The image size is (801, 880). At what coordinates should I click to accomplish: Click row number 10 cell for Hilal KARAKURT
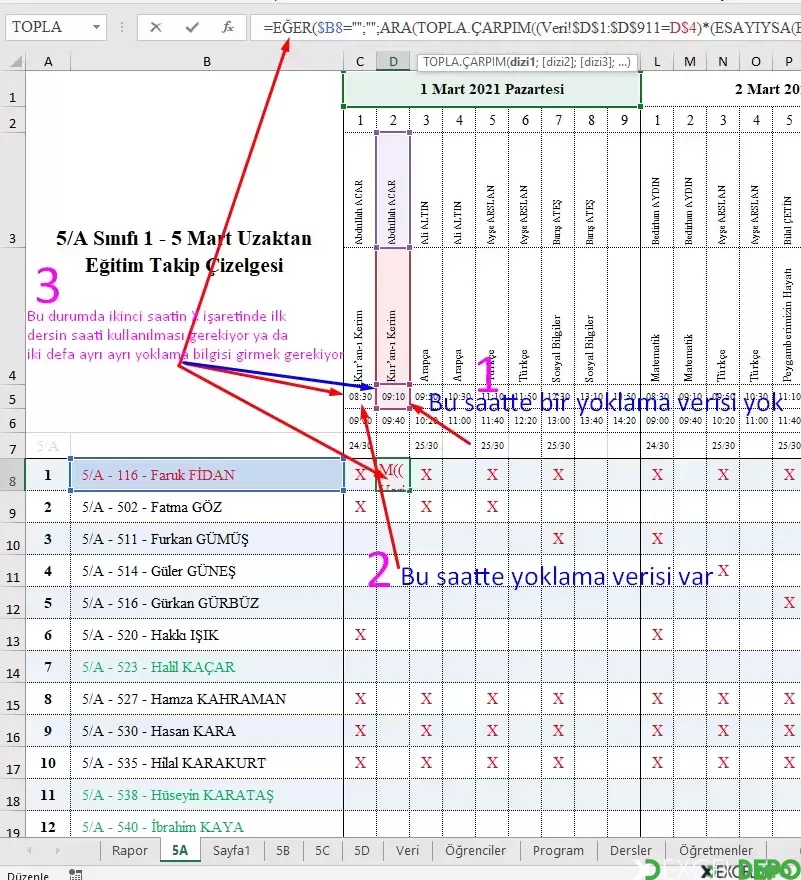point(48,763)
